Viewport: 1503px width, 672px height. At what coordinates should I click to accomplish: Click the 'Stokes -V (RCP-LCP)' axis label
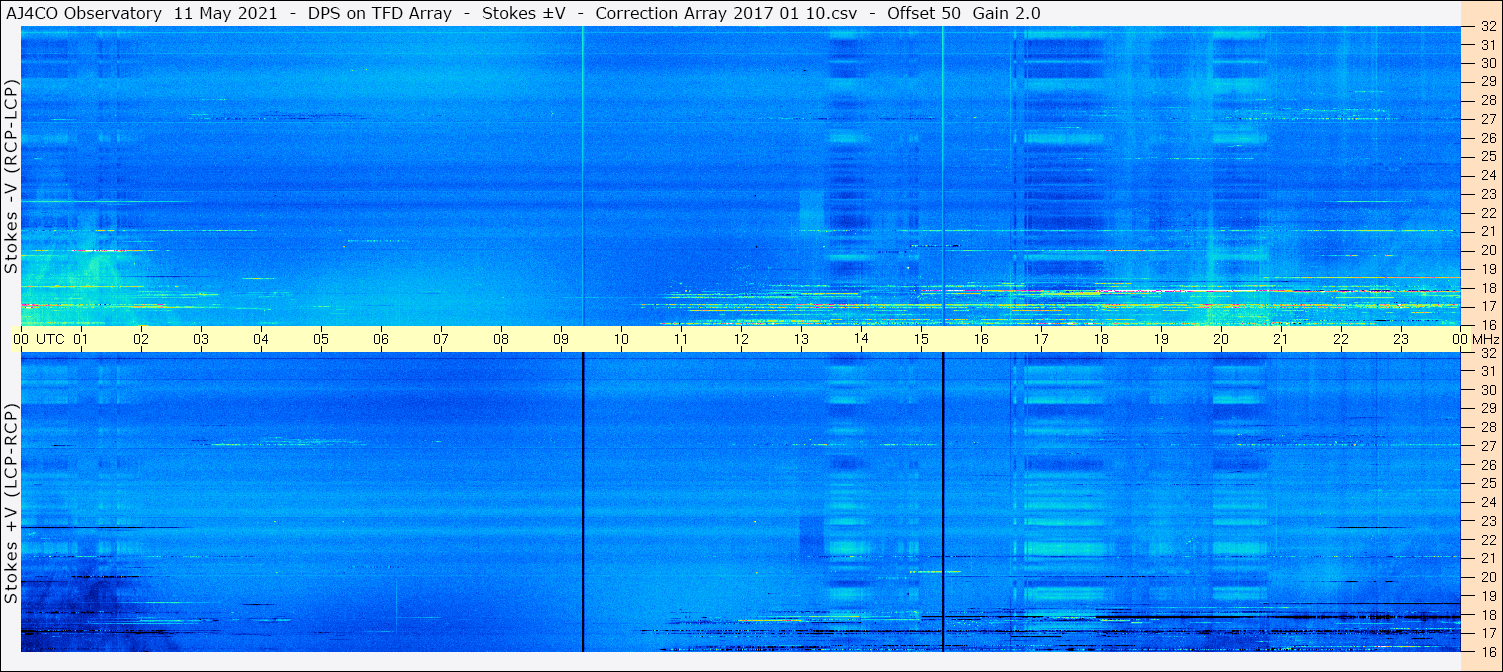tap(11, 176)
